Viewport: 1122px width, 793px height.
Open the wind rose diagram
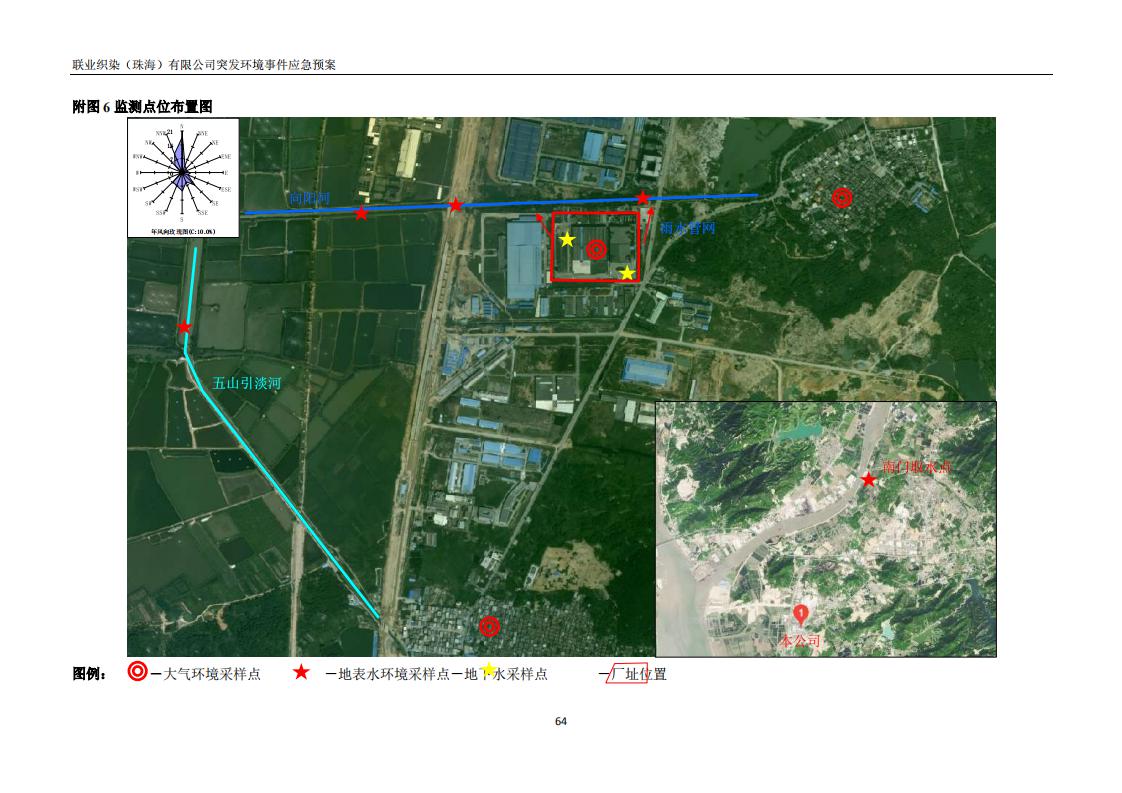183,177
